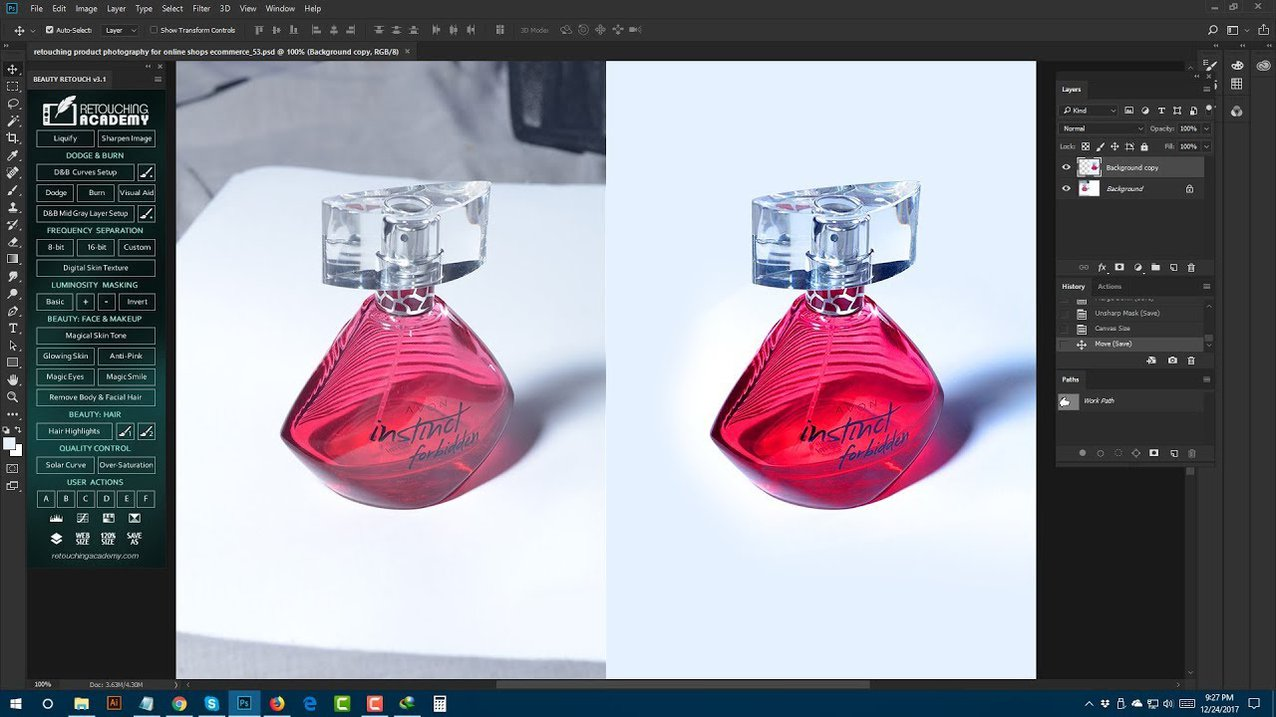Delete layer using Layers trash icon
The image size is (1276, 717).
(x=1191, y=268)
